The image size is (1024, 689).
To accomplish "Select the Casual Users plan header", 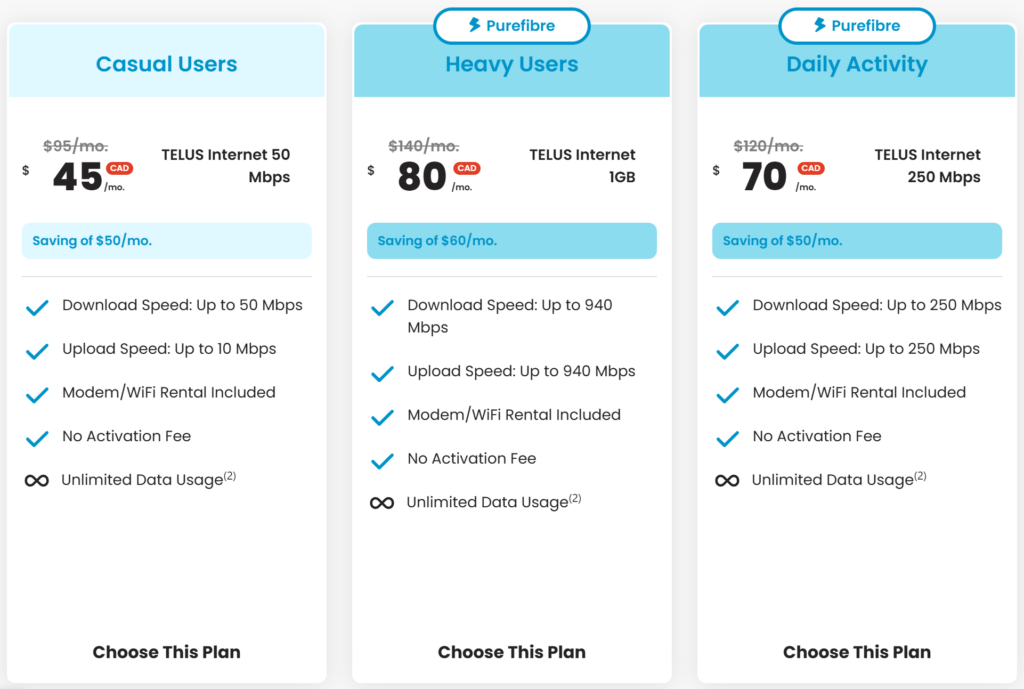I will pyautogui.click(x=166, y=63).
